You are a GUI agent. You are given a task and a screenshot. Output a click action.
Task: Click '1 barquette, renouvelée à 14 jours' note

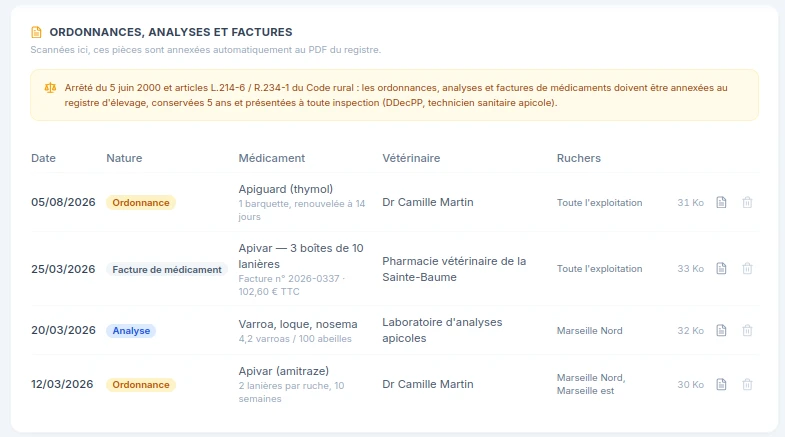(x=302, y=210)
